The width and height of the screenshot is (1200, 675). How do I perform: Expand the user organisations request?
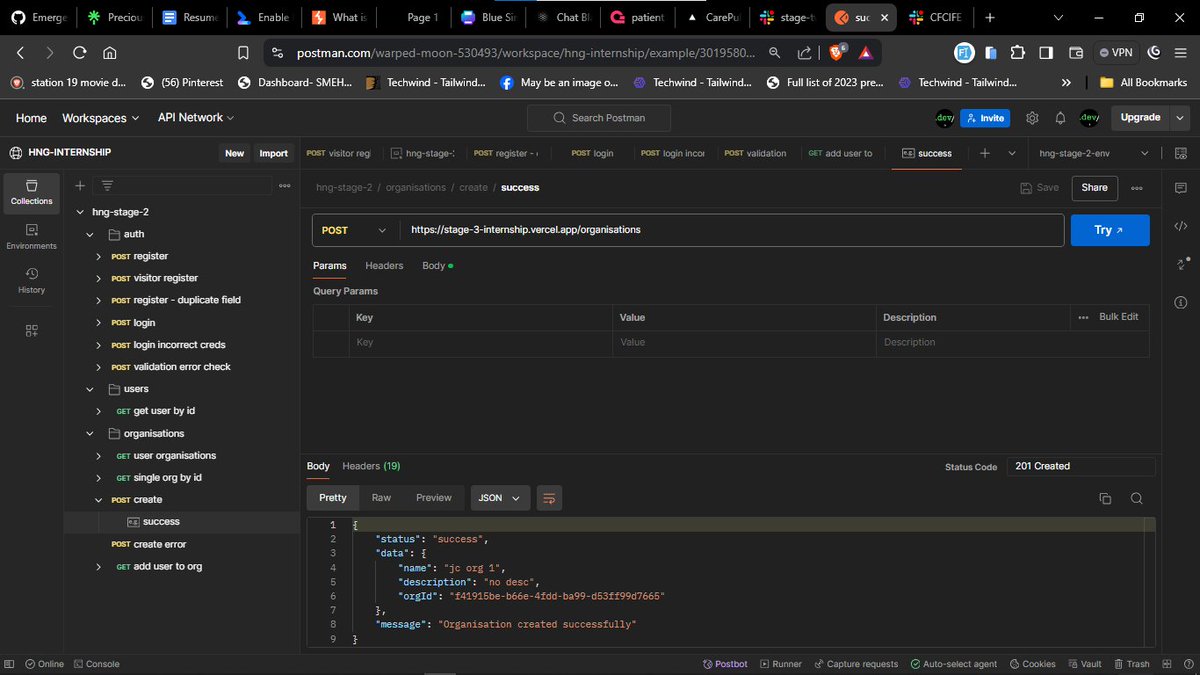point(99,456)
